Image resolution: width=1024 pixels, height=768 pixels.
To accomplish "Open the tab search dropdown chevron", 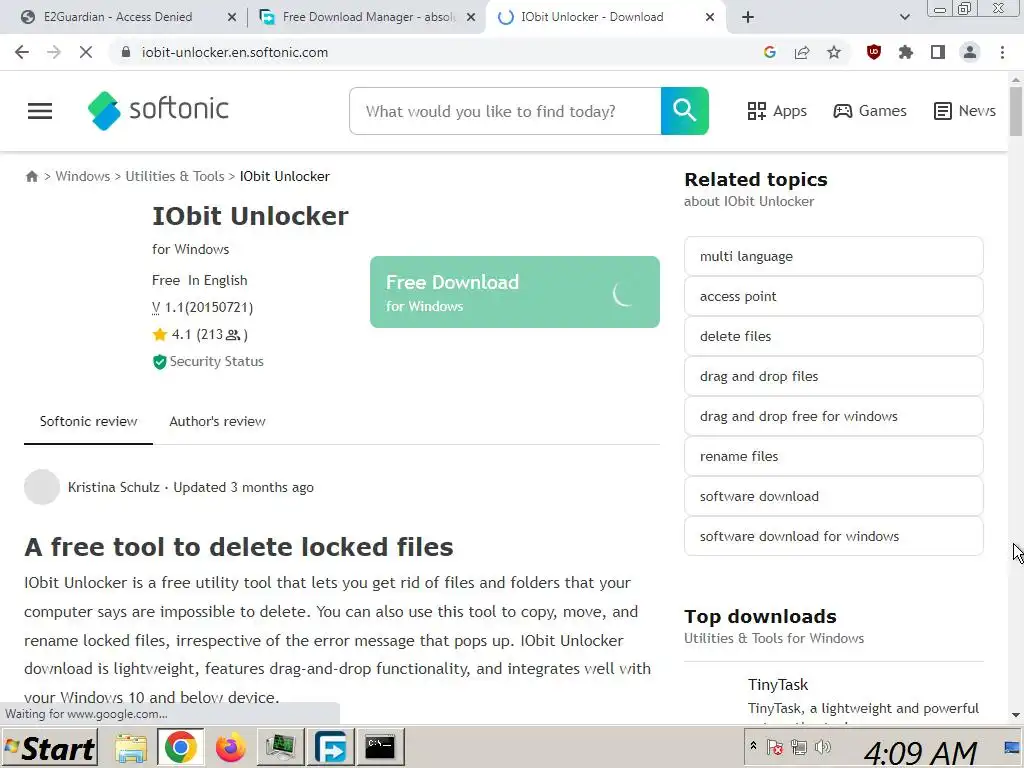I will click(904, 18).
